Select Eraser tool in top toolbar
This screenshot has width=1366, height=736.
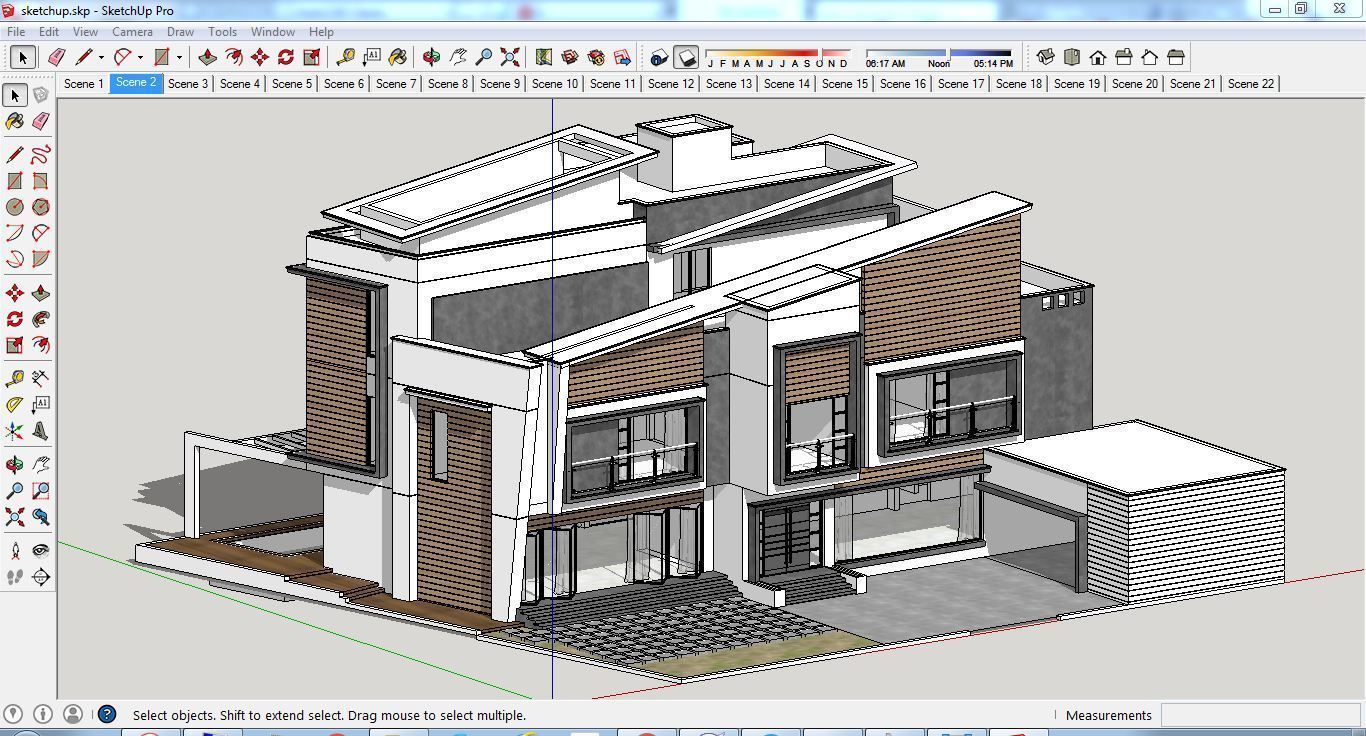[x=57, y=57]
